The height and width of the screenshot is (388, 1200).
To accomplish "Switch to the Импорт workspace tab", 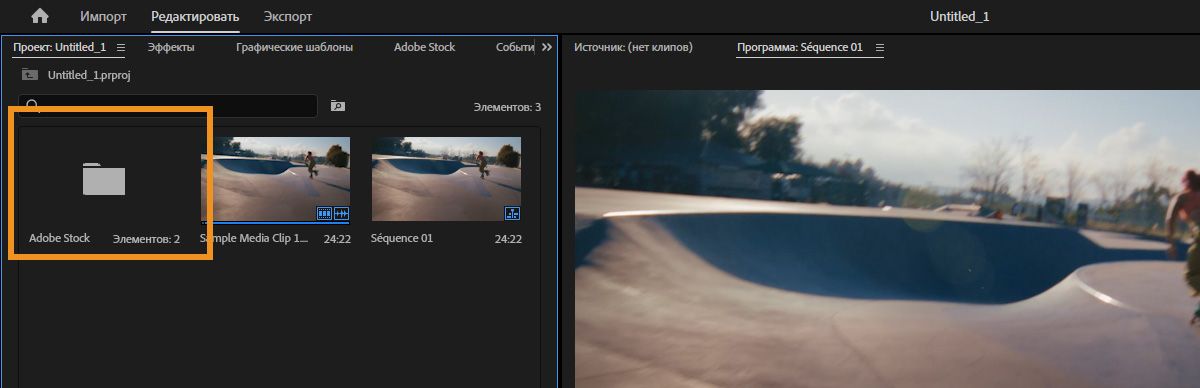I will tap(103, 17).
